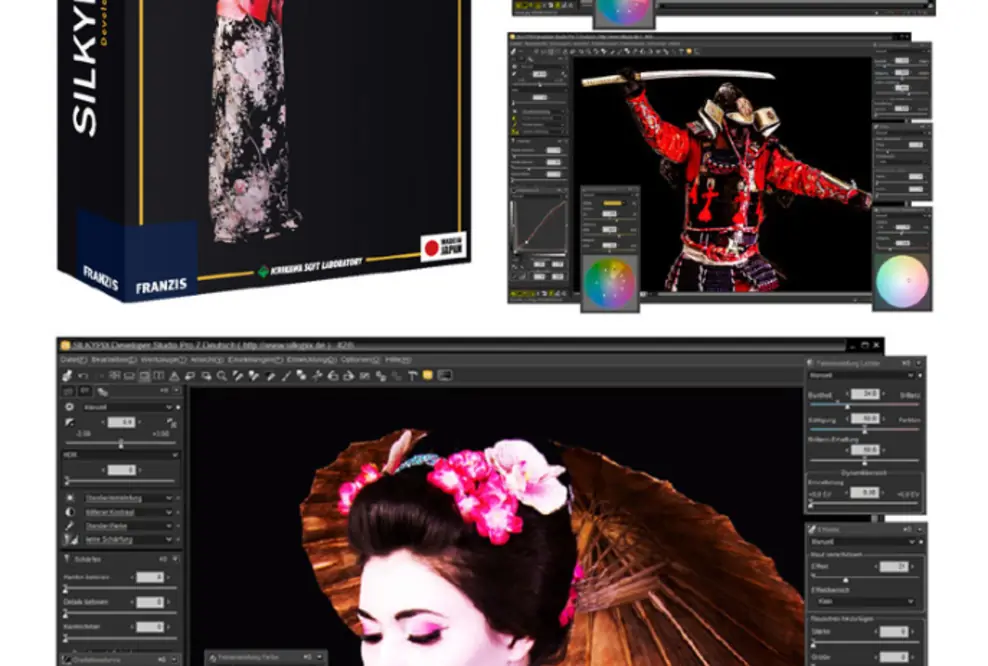Click the exposure gear icon beside Manuell
988x666 pixels.
69,408
